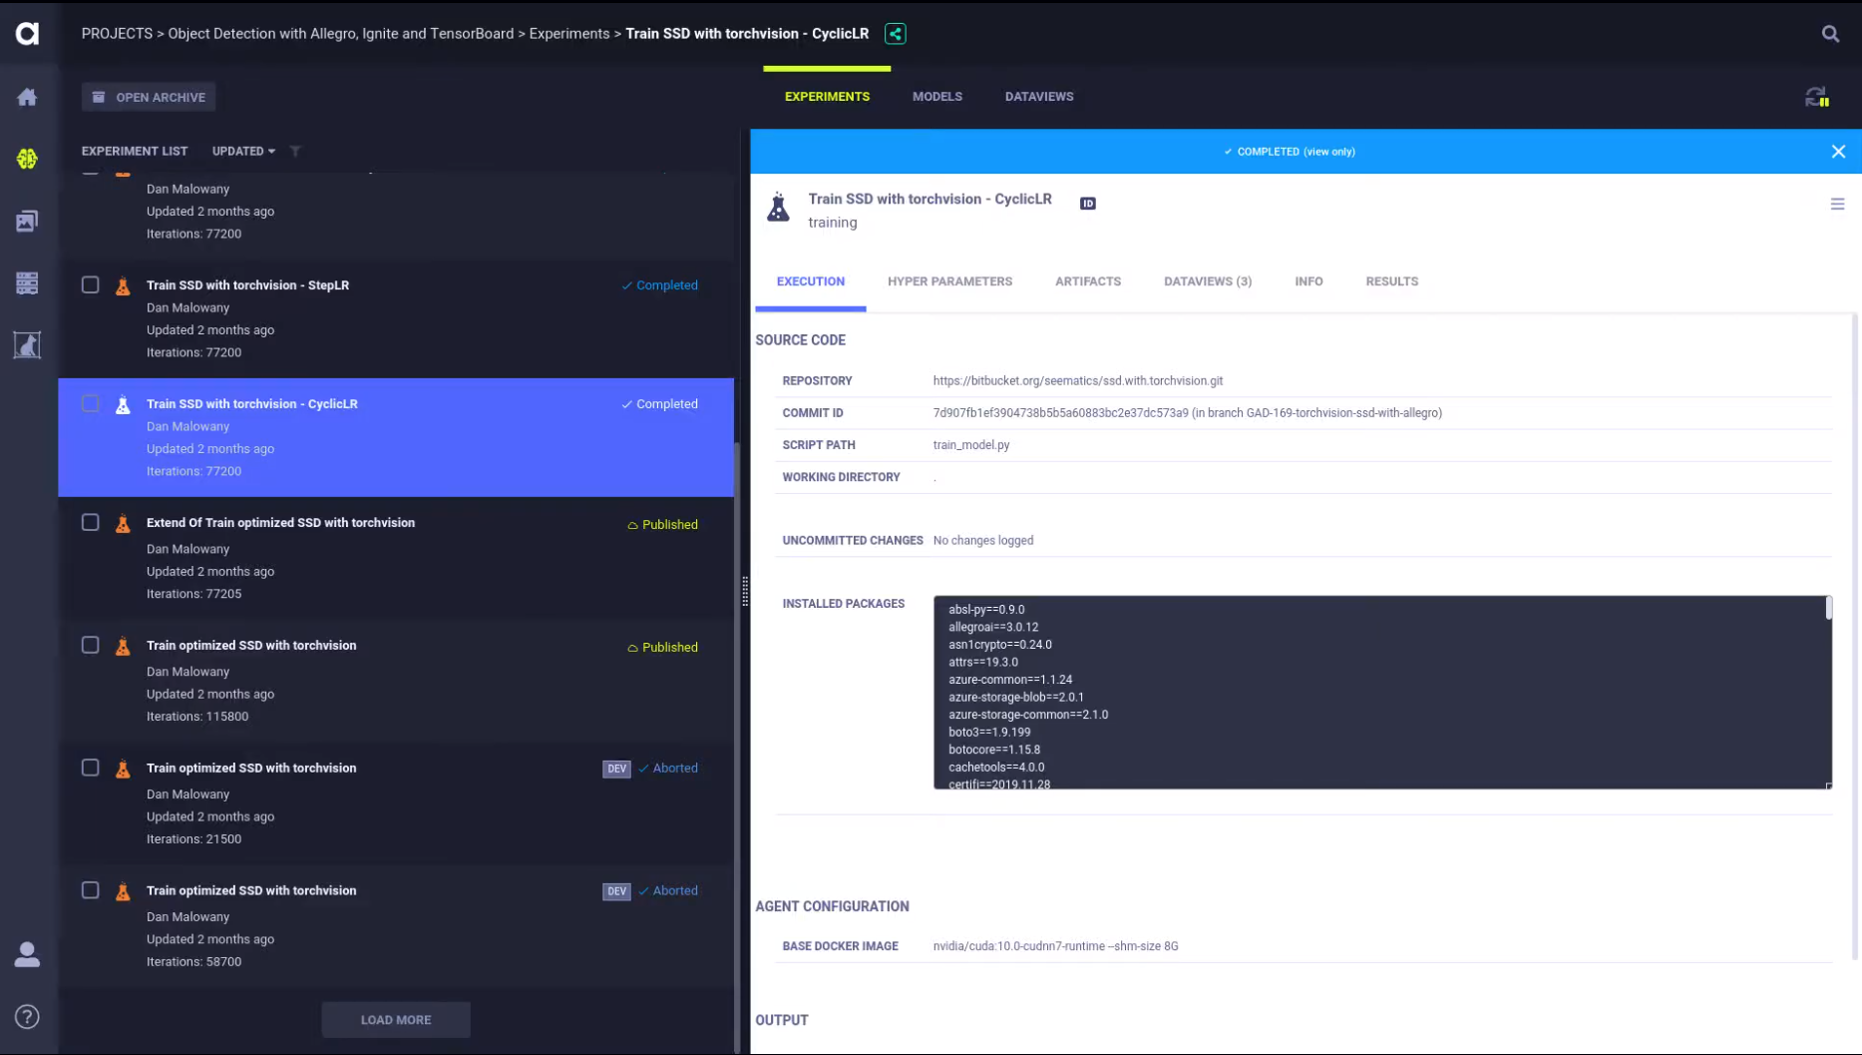Click PROJECTS in the breadcrumb
This screenshot has width=1862, height=1055.
click(x=117, y=34)
